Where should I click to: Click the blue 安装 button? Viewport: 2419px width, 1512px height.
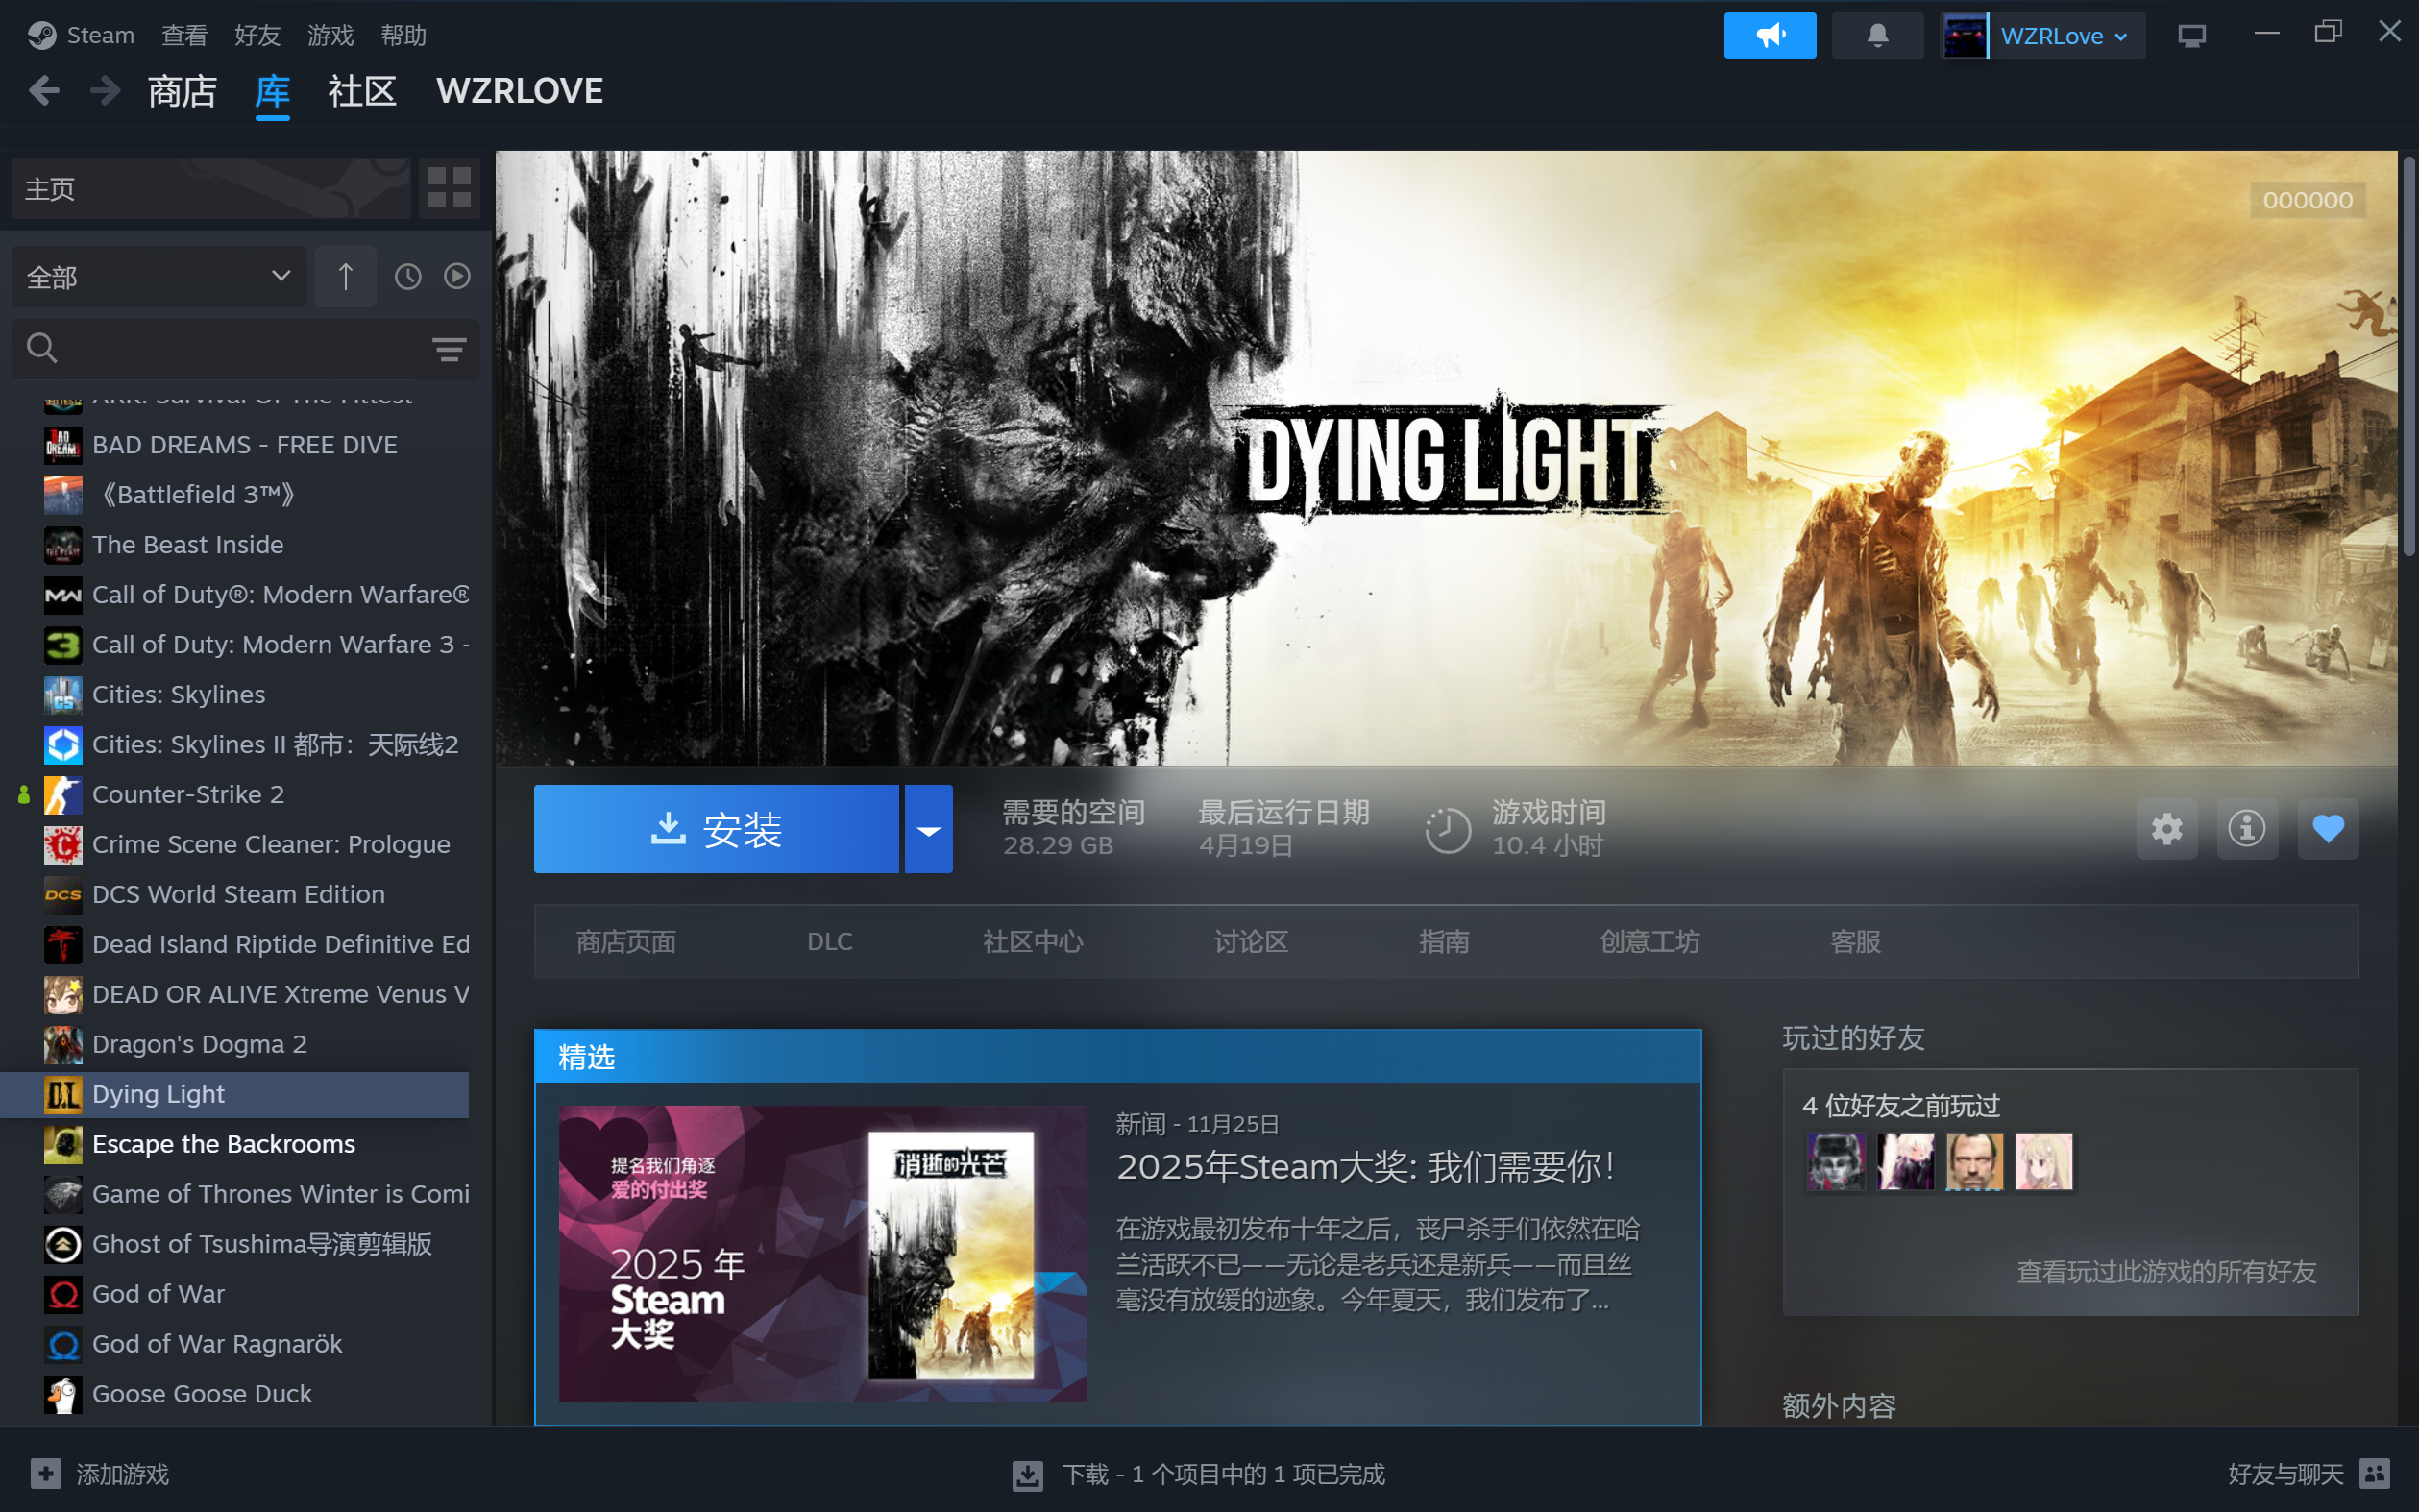[x=716, y=829]
